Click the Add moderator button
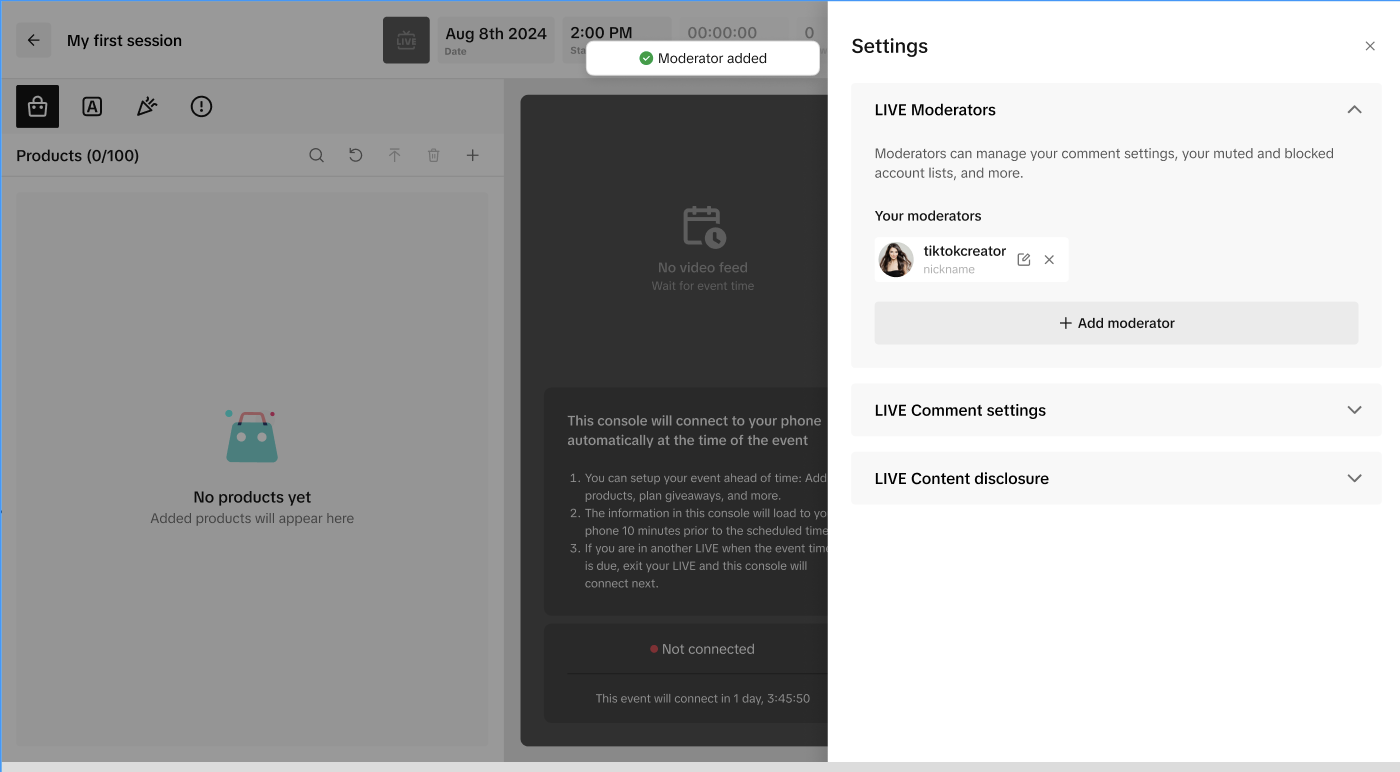The image size is (1400, 772). (1116, 323)
